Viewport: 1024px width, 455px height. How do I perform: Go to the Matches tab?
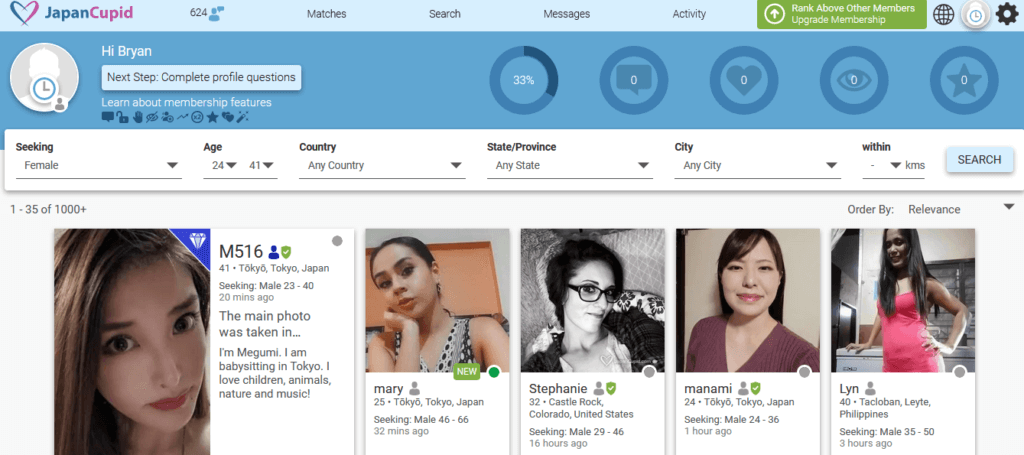coord(327,14)
